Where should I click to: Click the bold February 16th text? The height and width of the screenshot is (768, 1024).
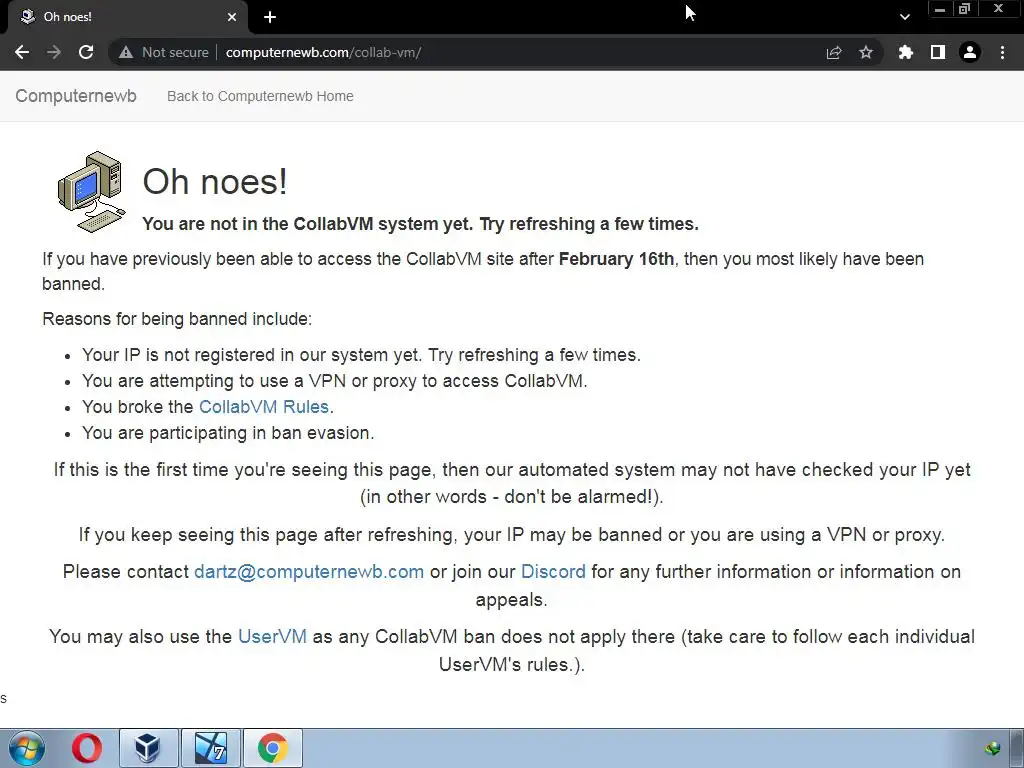coord(616,259)
